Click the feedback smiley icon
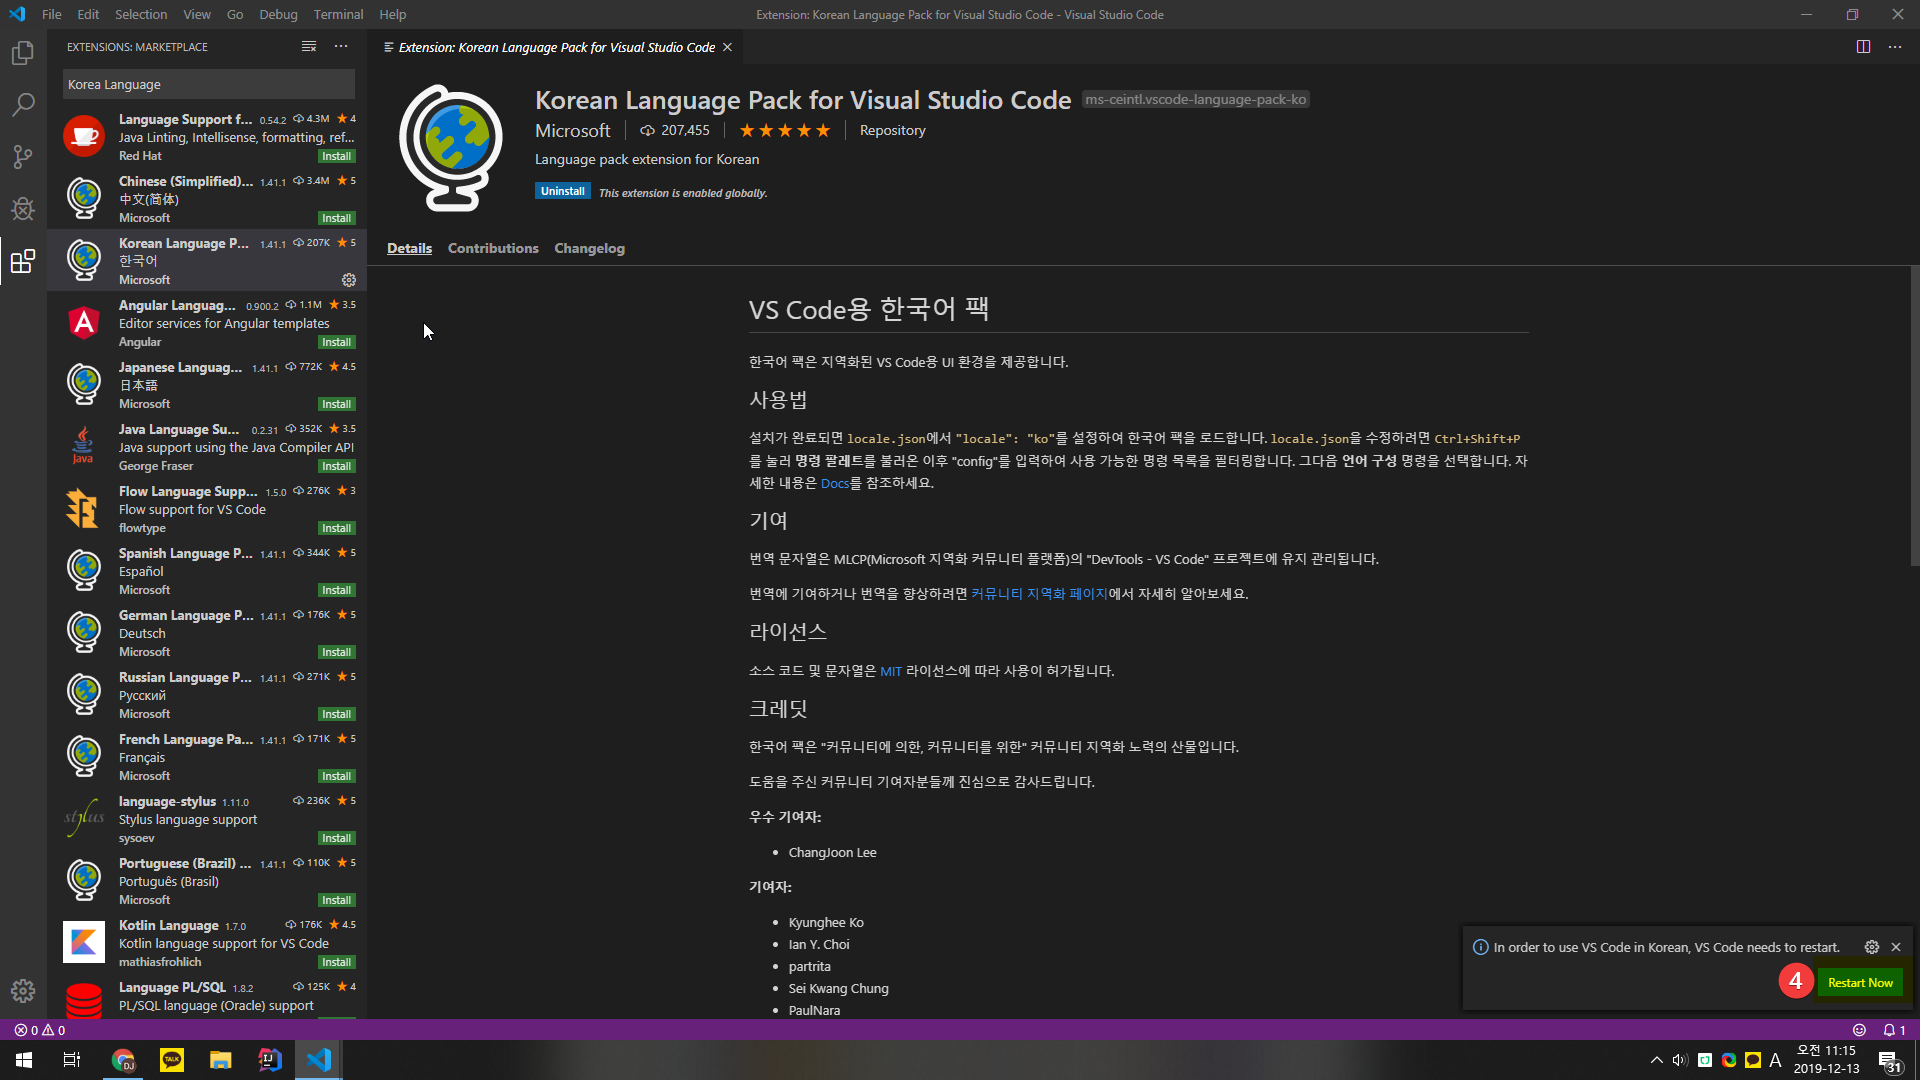 [1859, 1030]
